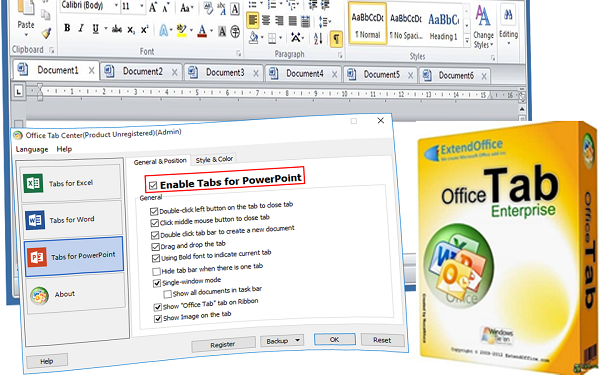Apply red font color

(x=202, y=31)
